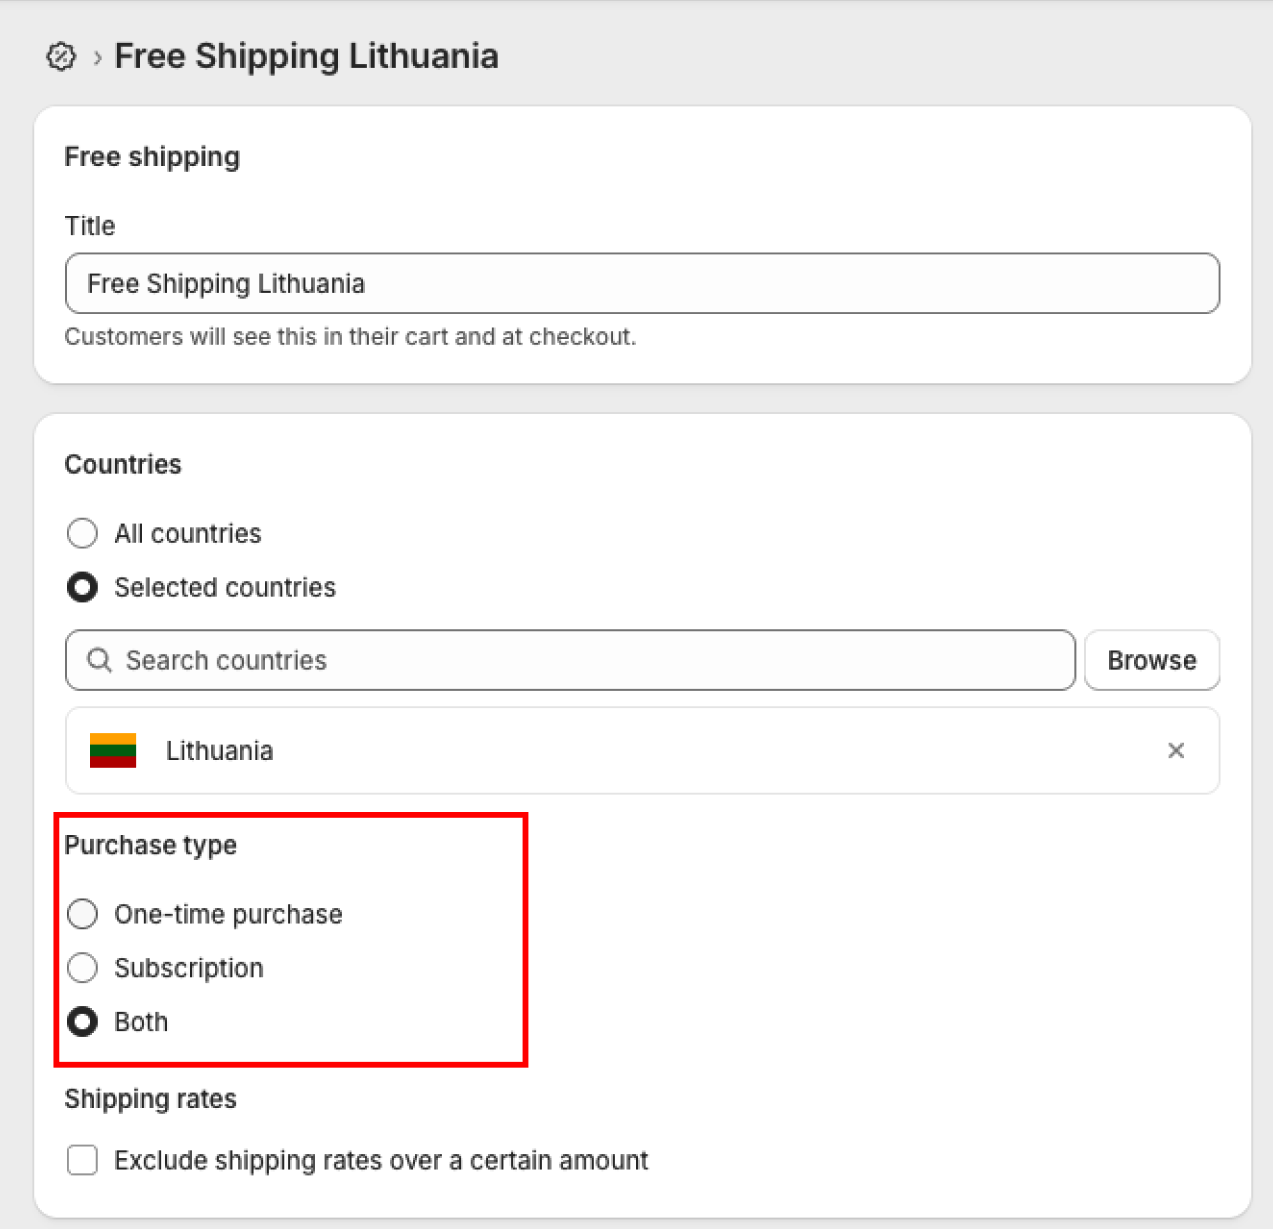
Task: Click the Purchase type section heading
Action: 151,846
